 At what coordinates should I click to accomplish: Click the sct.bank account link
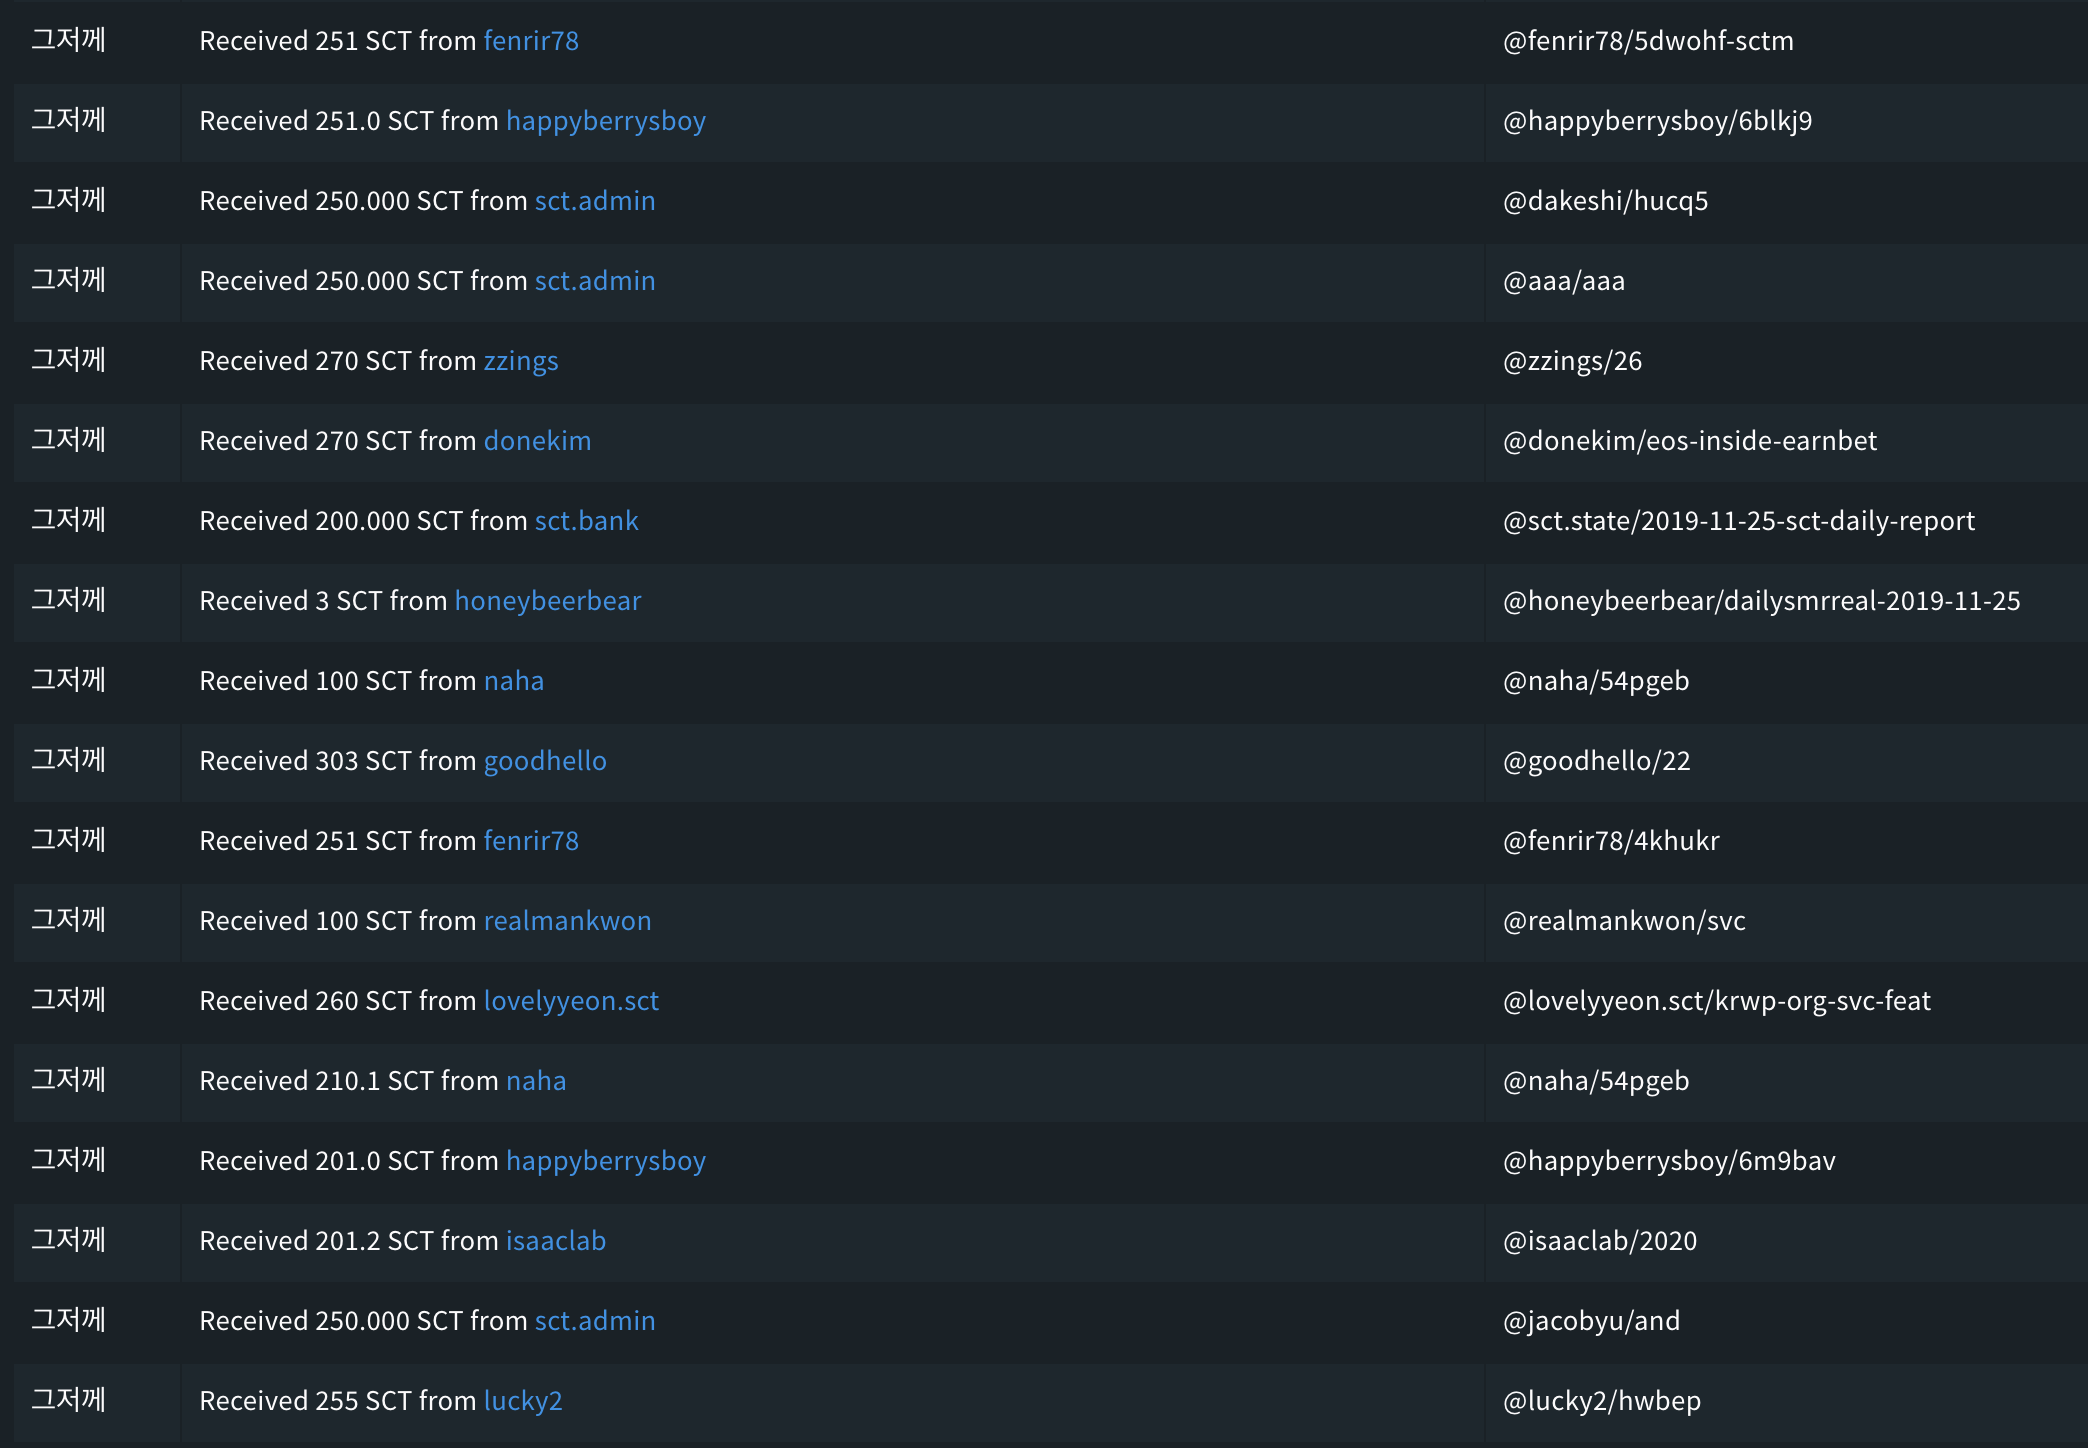[586, 521]
